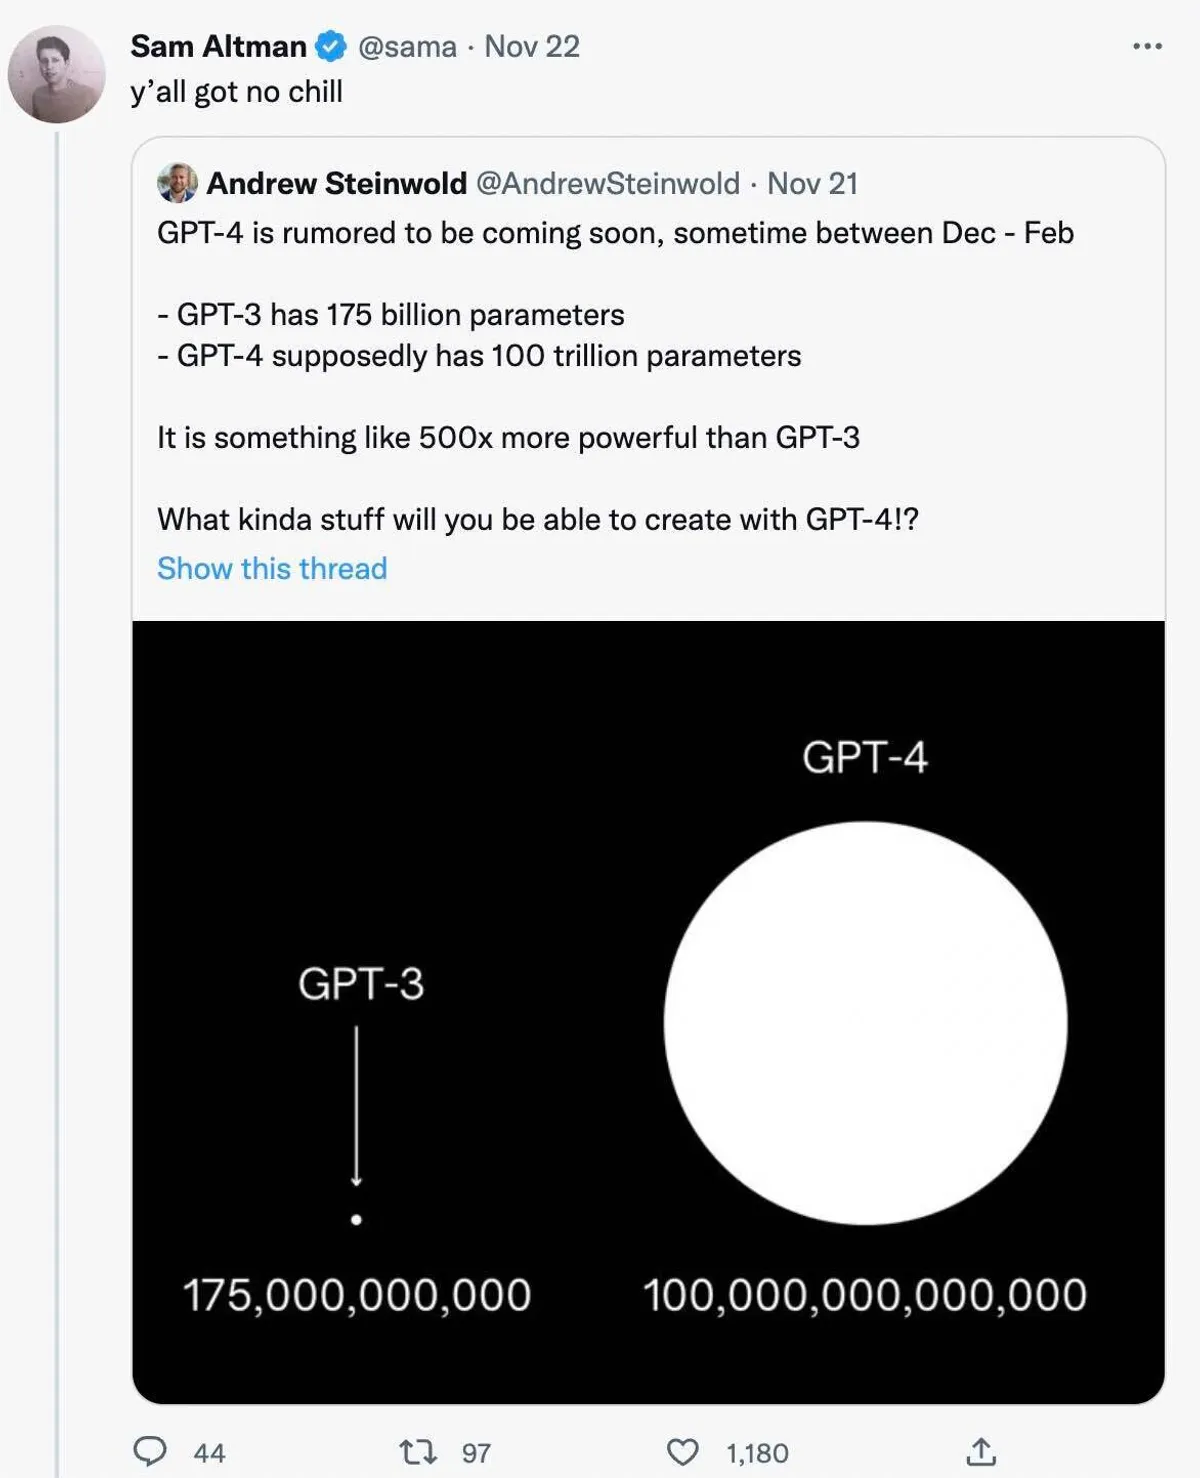Open the tweet author's profile picture

[x=57, y=75]
